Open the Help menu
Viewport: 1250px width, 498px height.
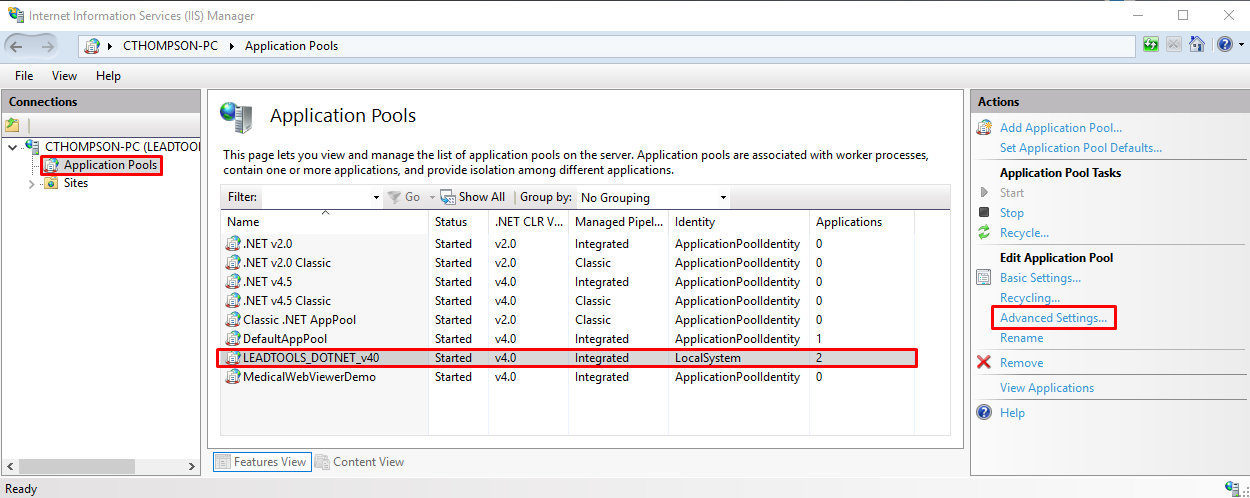[x=108, y=76]
